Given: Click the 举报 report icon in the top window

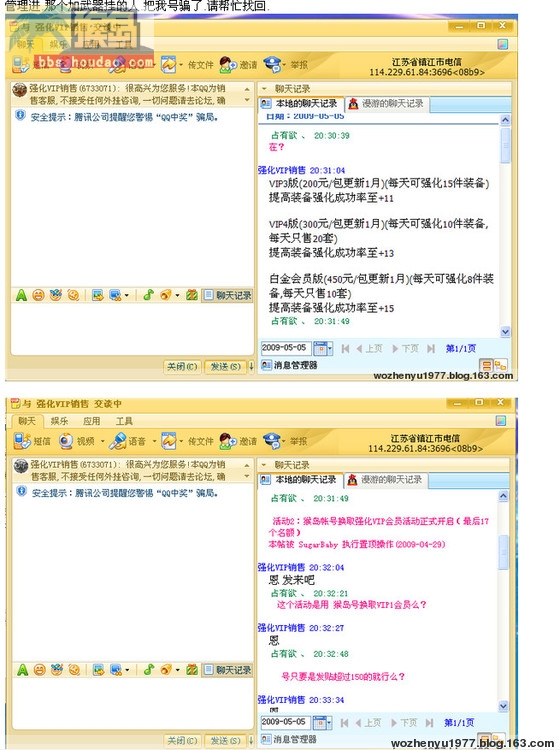Looking at the screenshot, I should click(273, 64).
